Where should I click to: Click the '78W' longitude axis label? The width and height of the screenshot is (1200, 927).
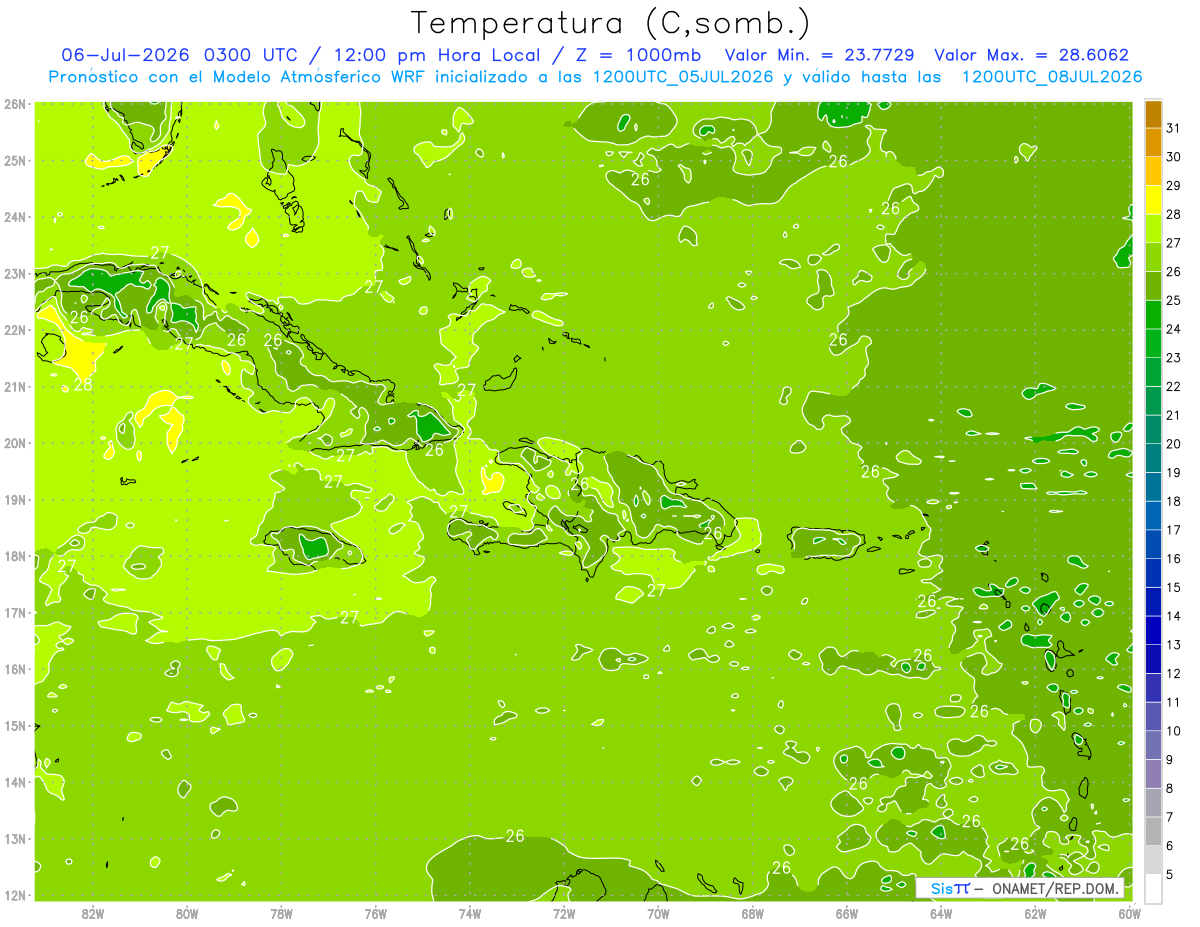click(281, 913)
